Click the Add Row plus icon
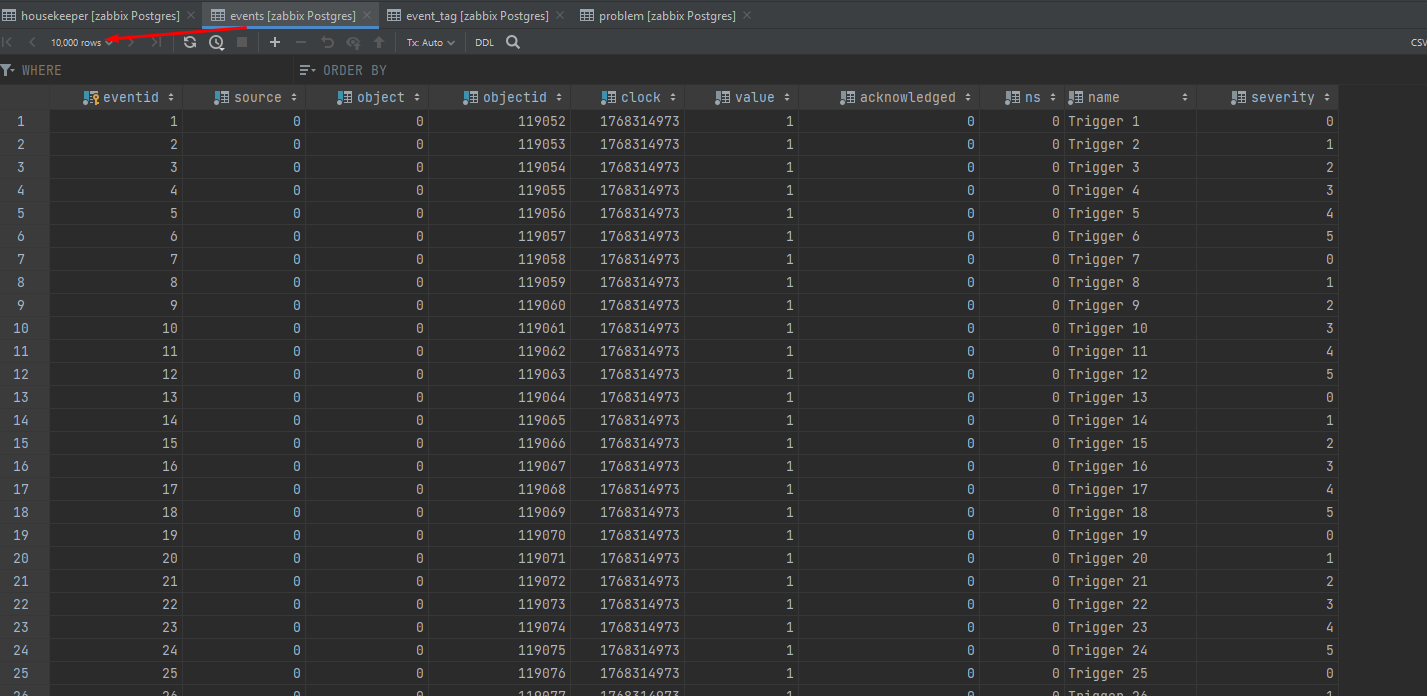This screenshot has width=1427, height=696. [275, 43]
